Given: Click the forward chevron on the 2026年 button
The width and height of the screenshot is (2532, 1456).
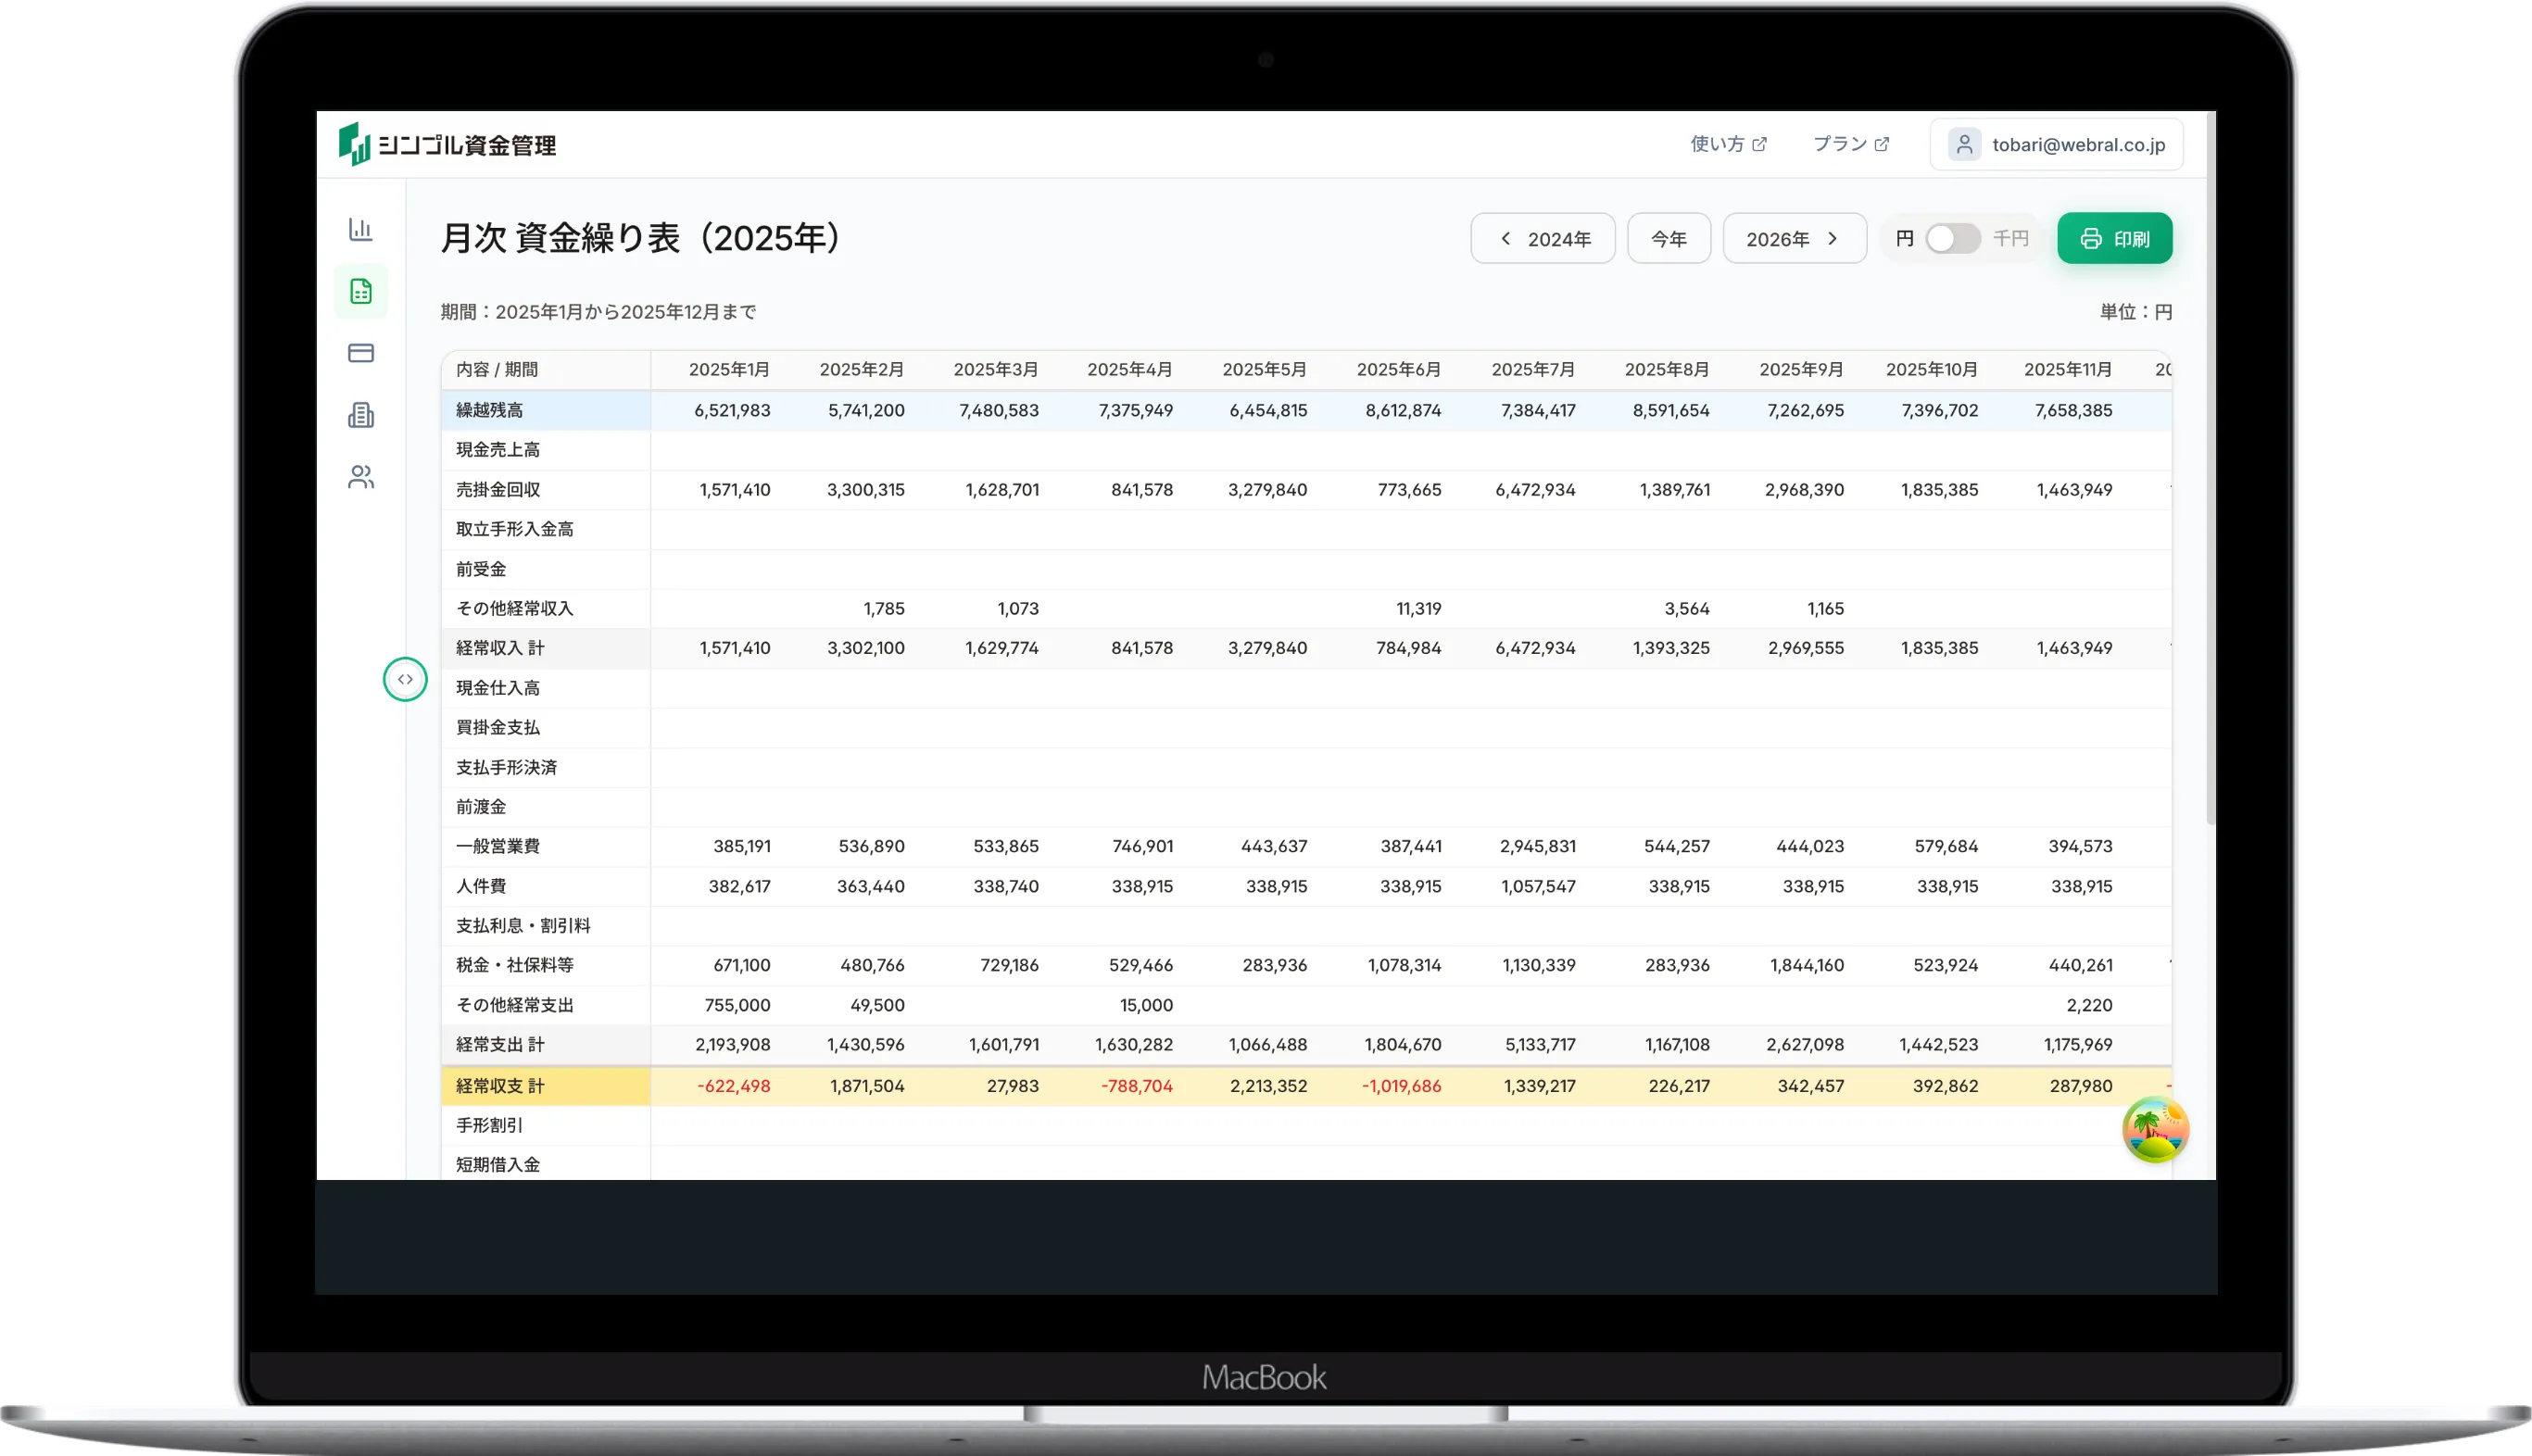Looking at the screenshot, I should coord(1833,238).
